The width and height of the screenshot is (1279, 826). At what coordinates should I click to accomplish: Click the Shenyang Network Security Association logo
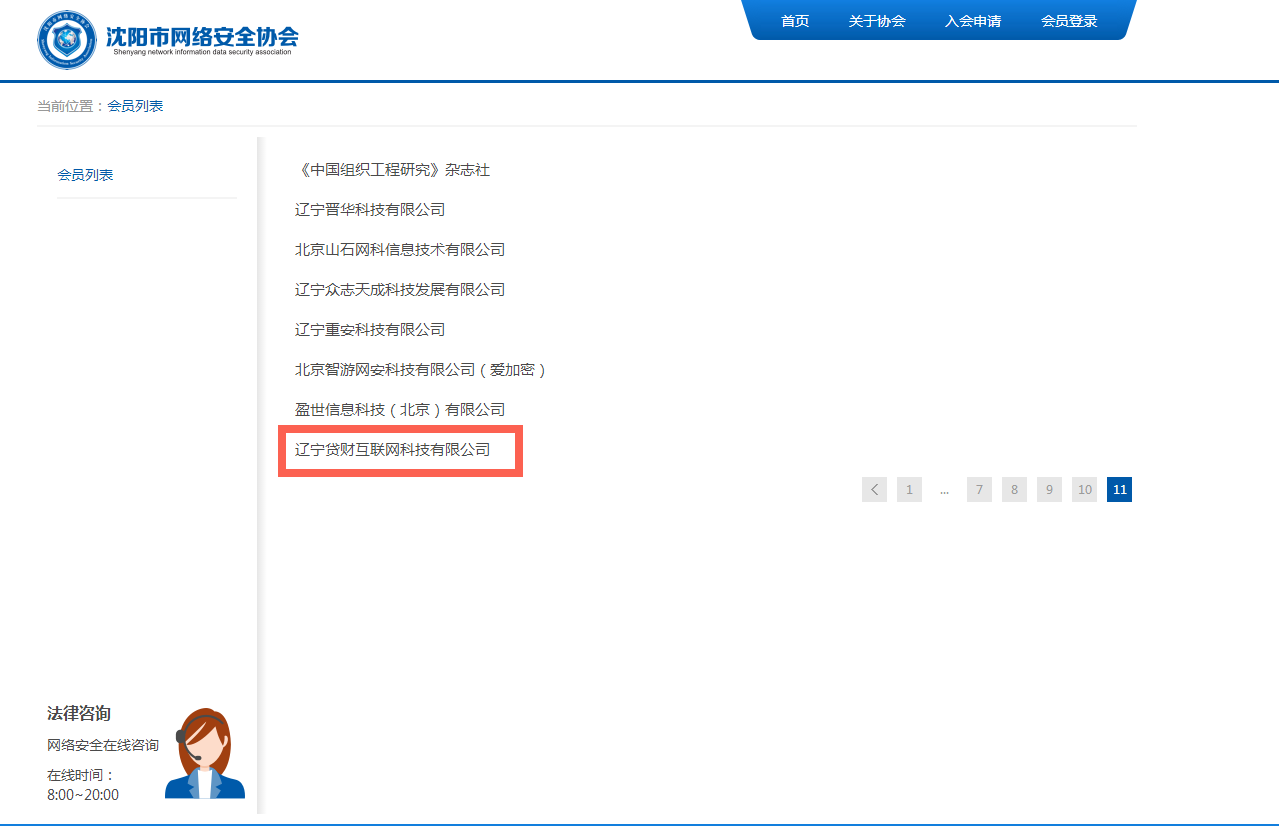pos(167,40)
